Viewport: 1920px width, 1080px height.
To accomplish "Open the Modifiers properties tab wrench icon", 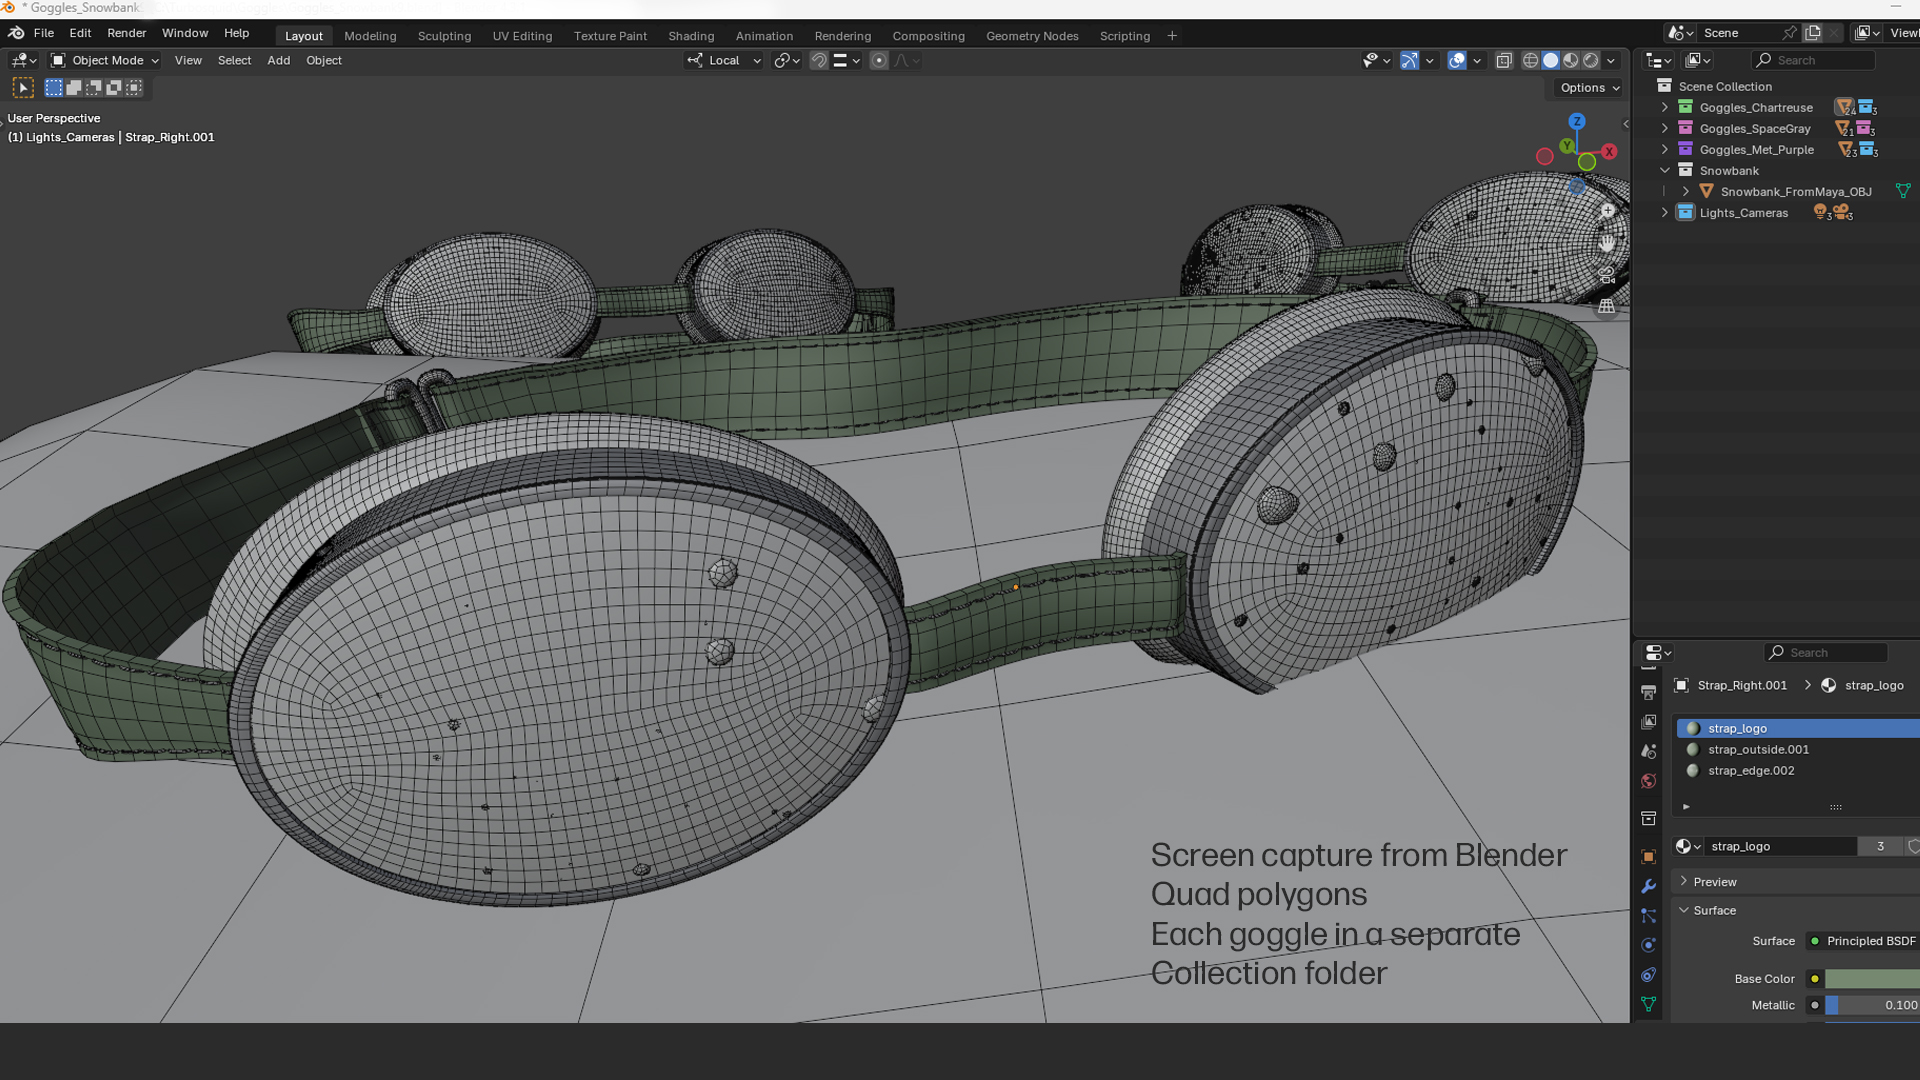I will 1648,886.
